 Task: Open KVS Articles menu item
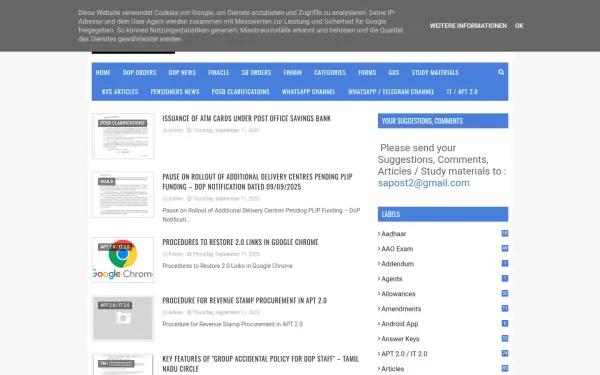[x=120, y=91]
